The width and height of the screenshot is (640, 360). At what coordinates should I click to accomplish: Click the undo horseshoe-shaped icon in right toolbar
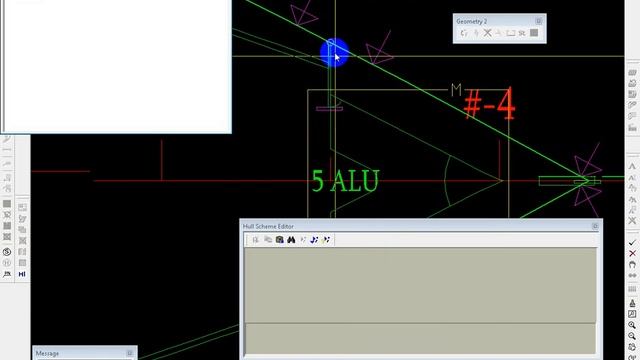(632, 264)
